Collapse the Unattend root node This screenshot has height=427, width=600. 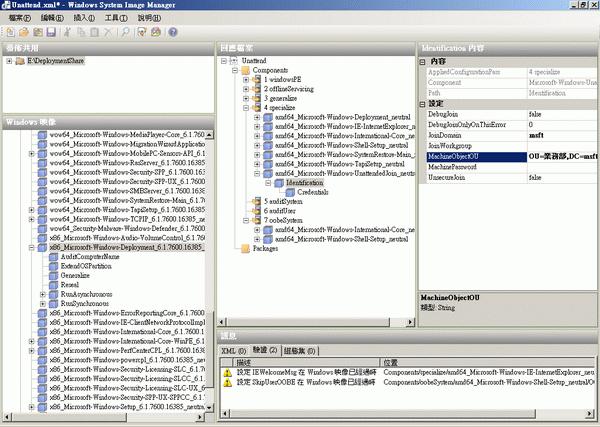click(x=224, y=61)
